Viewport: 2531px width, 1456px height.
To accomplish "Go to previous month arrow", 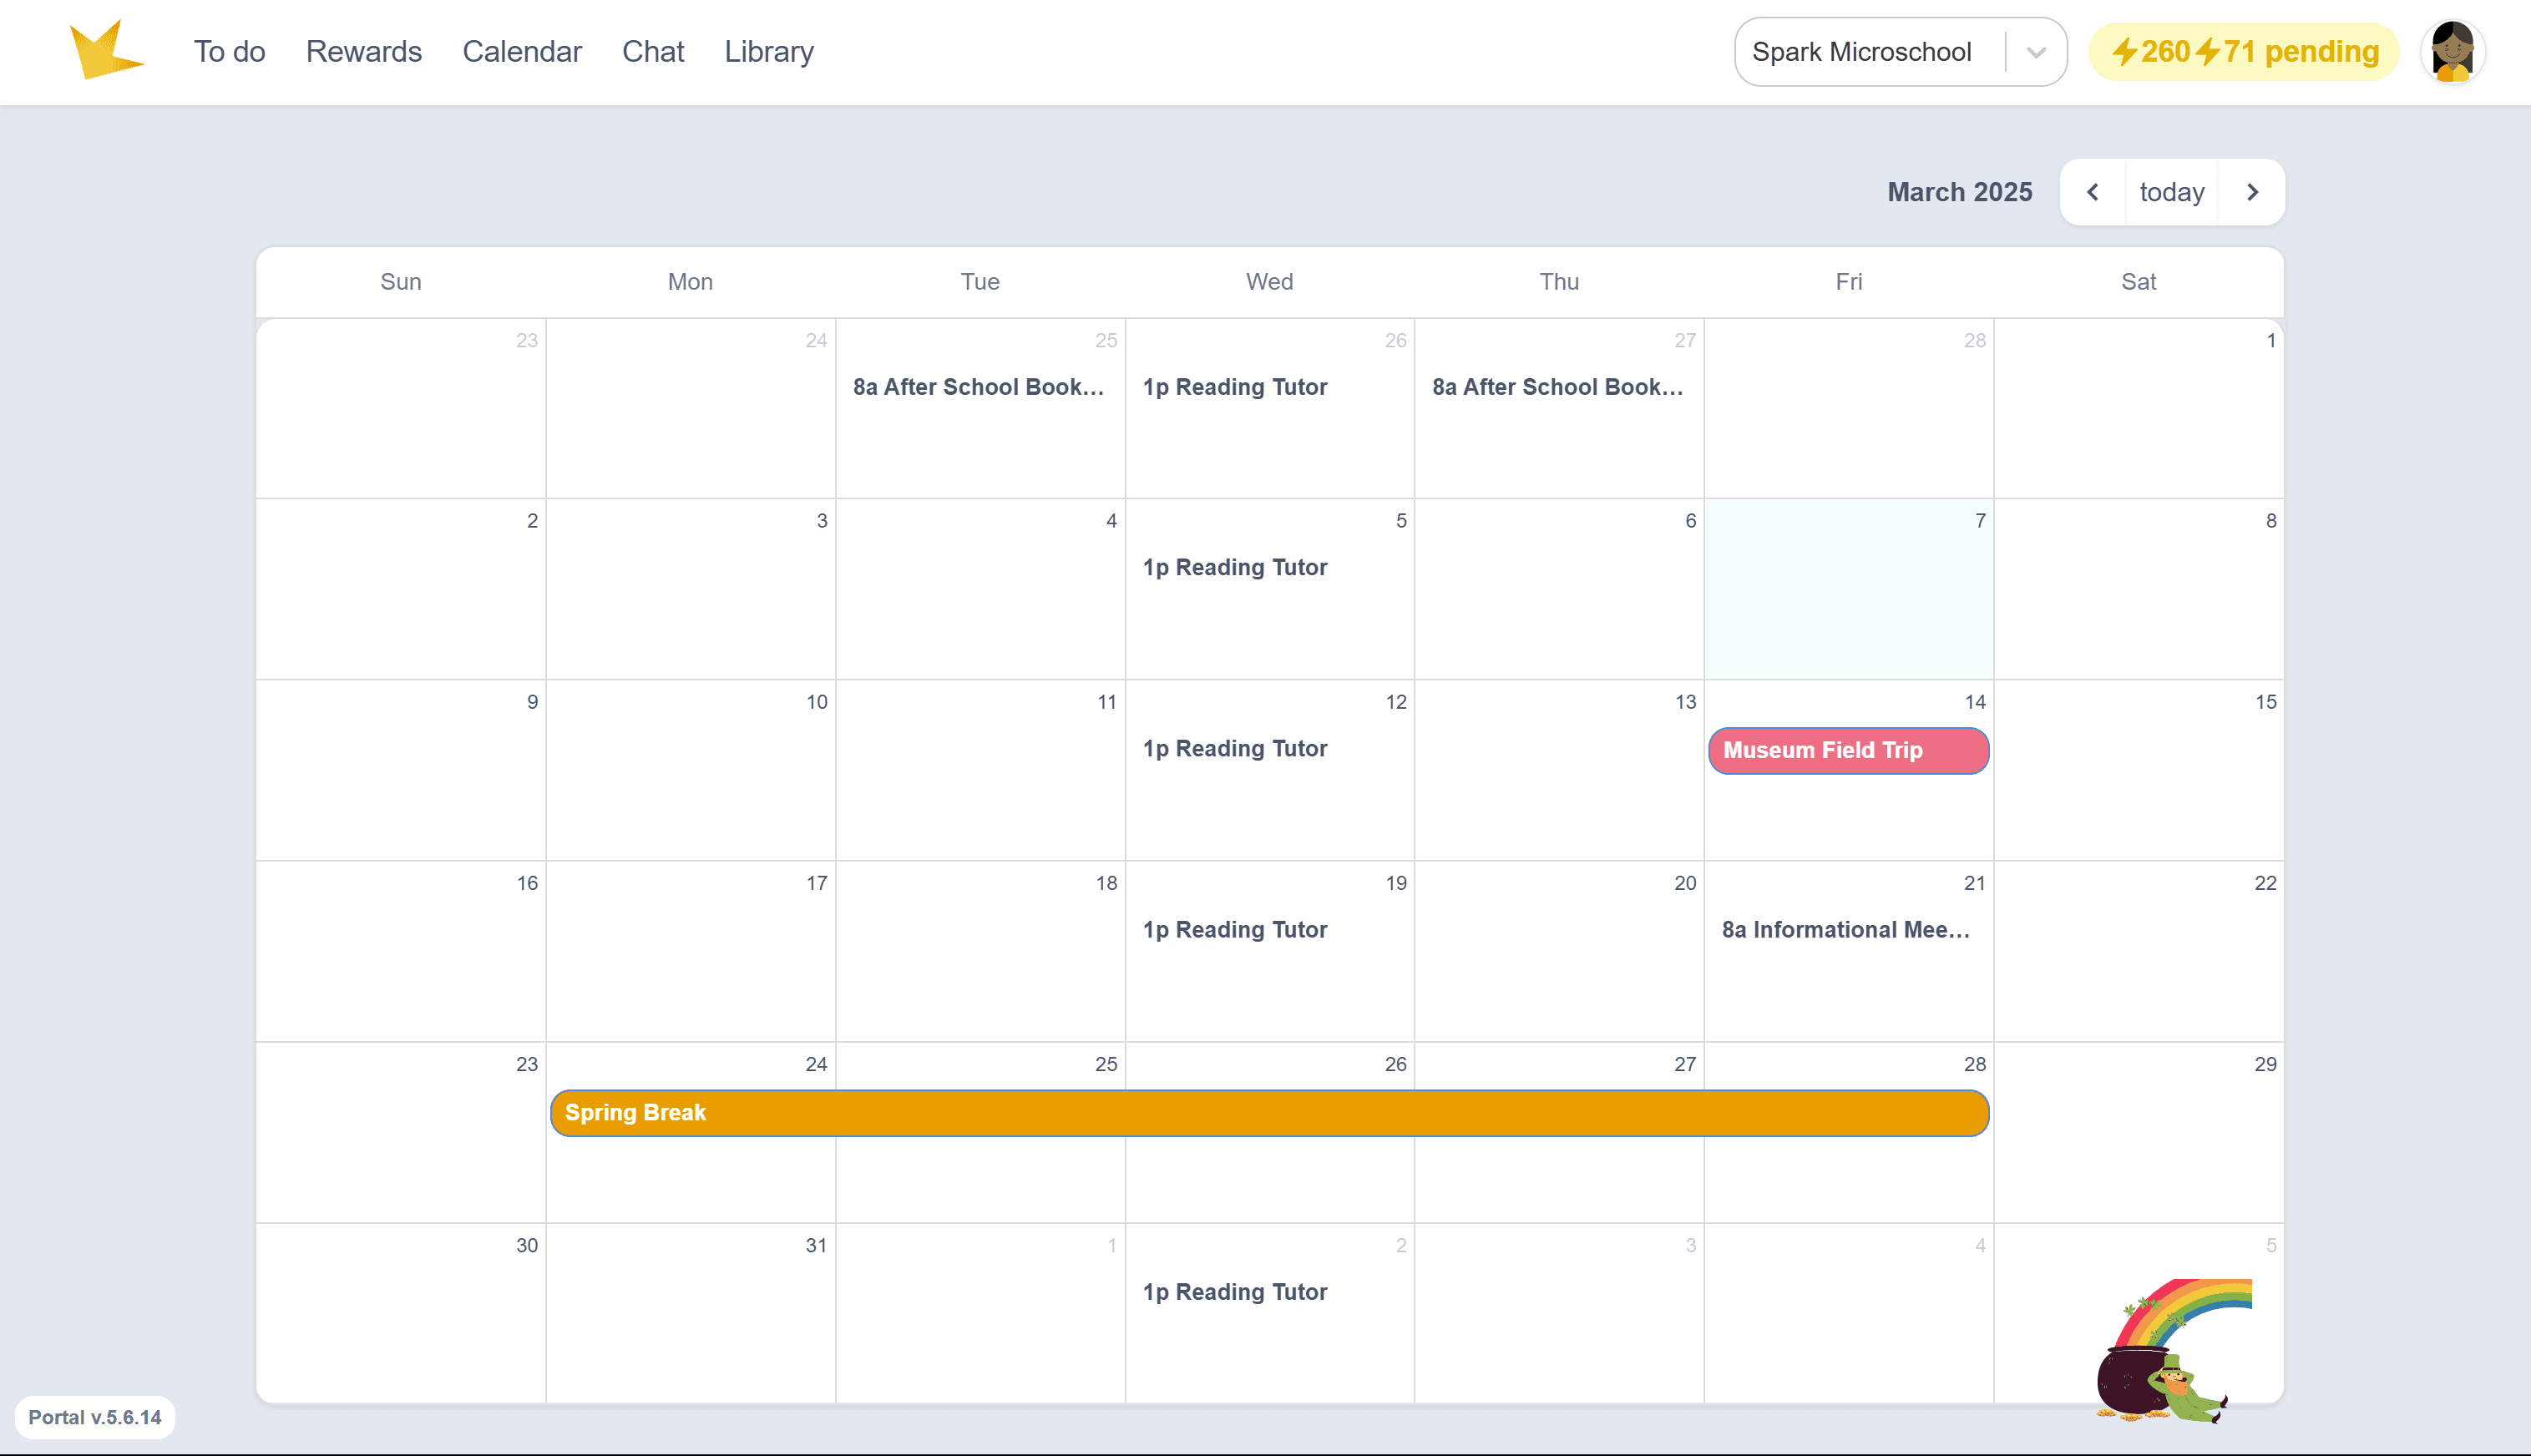I will click(x=2092, y=192).
